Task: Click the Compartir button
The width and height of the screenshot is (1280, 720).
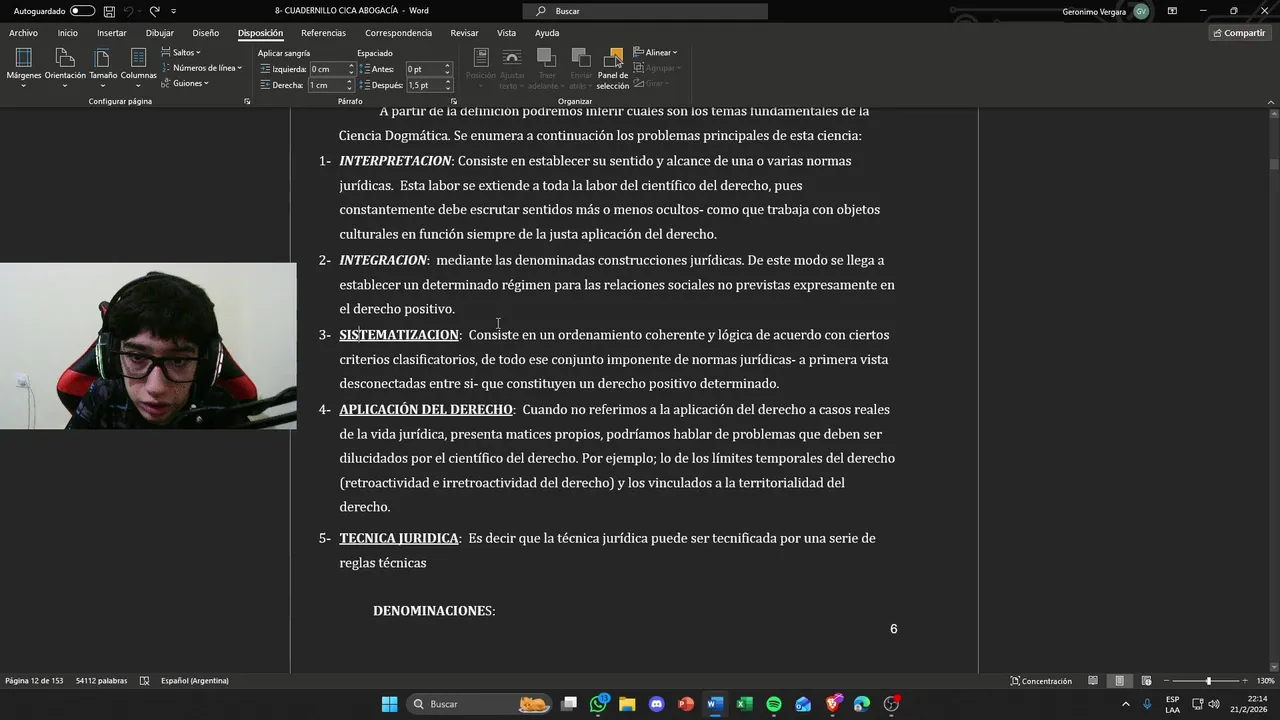Action: coord(1239,33)
